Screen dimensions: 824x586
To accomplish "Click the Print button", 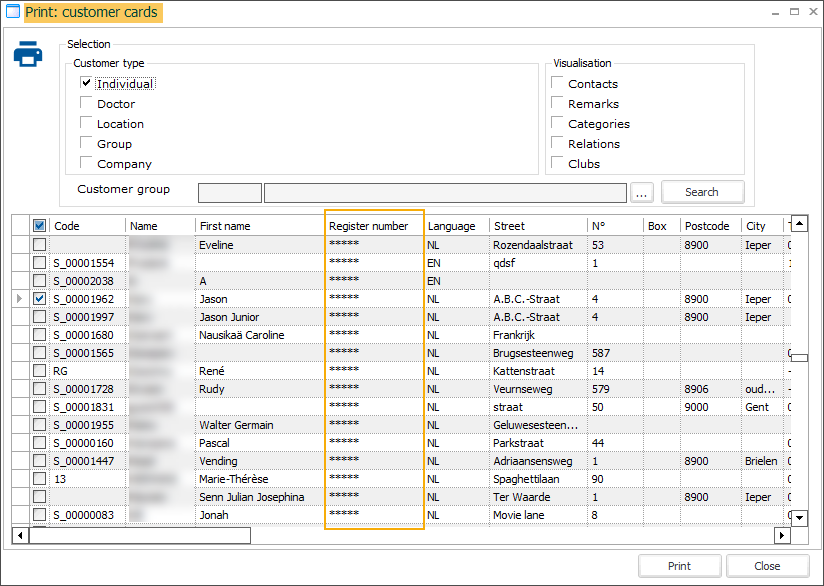I will [x=679, y=566].
